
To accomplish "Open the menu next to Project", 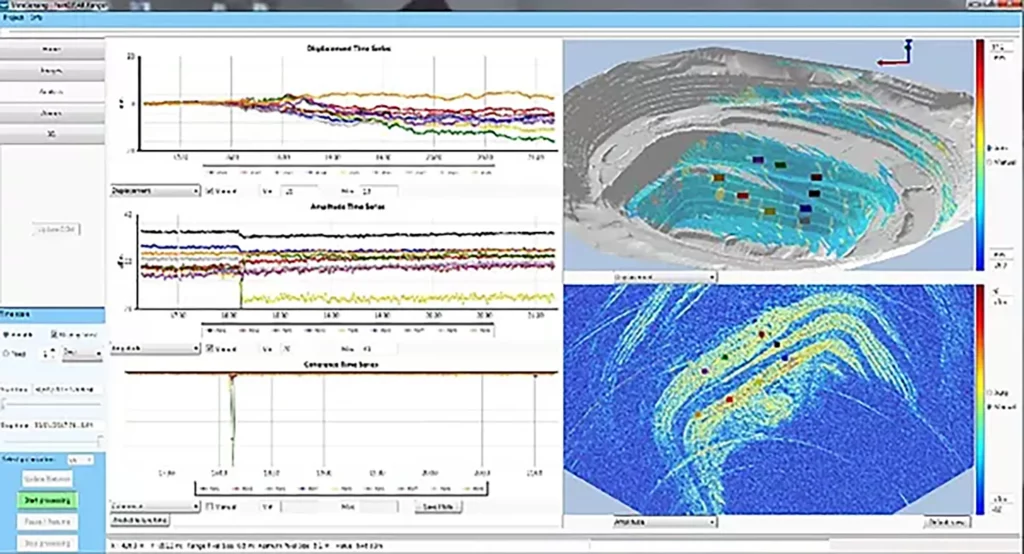I will pos(35,18).
